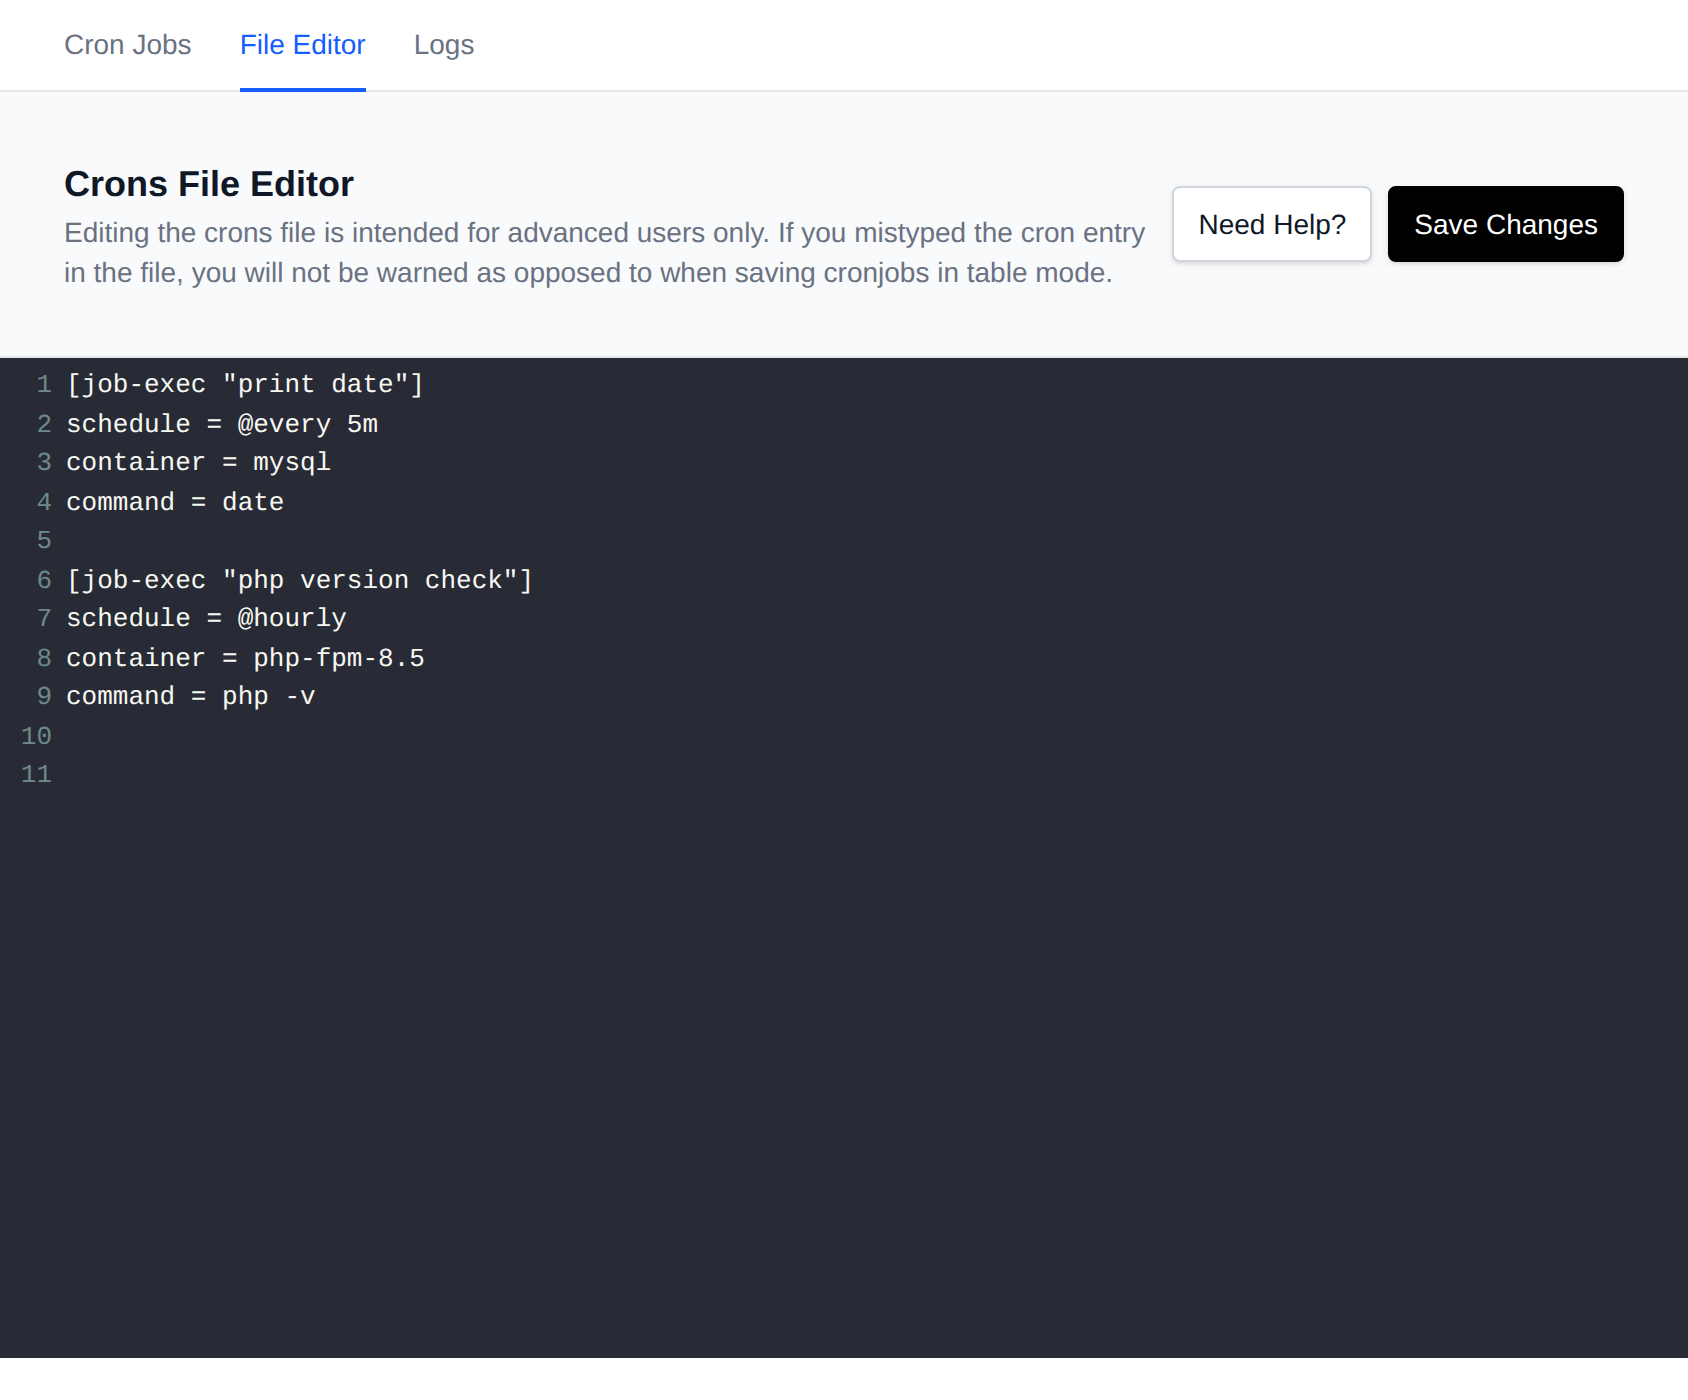Click line number 11 in the gutter
The image size is (1688, 1400).
pos(36,774)
